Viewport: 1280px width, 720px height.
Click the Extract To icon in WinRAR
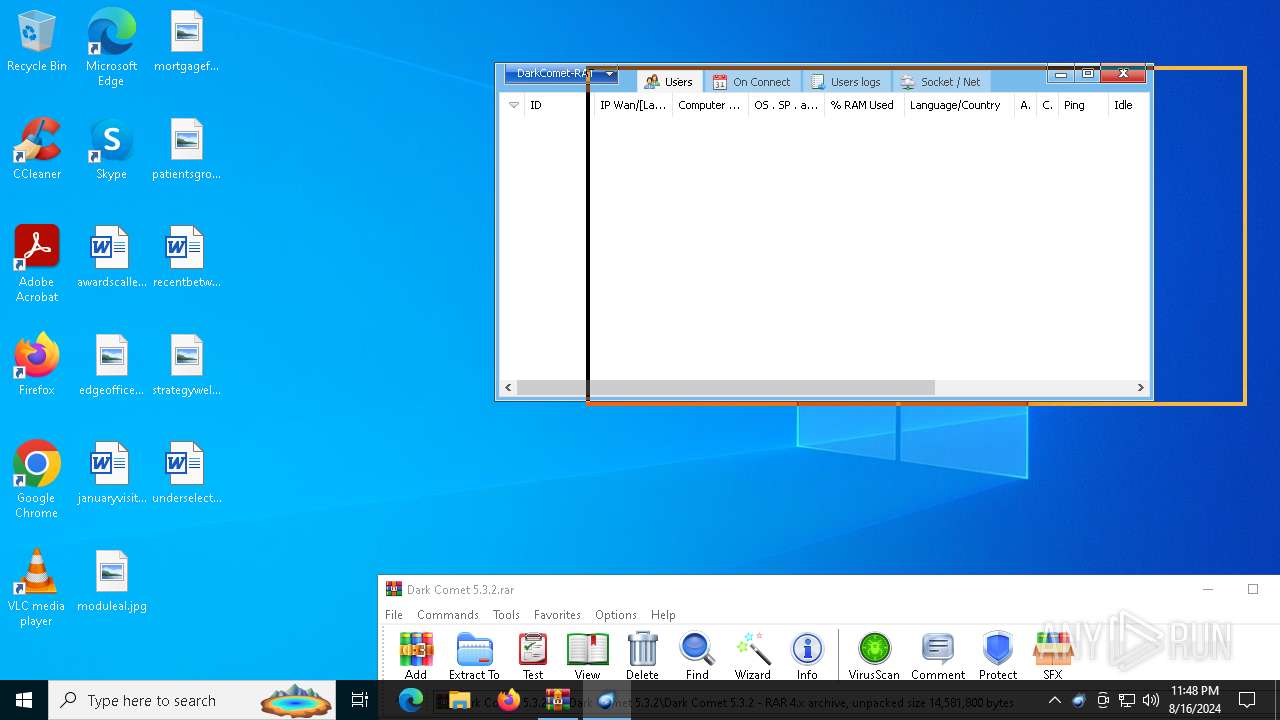click(x=474, y=656)
